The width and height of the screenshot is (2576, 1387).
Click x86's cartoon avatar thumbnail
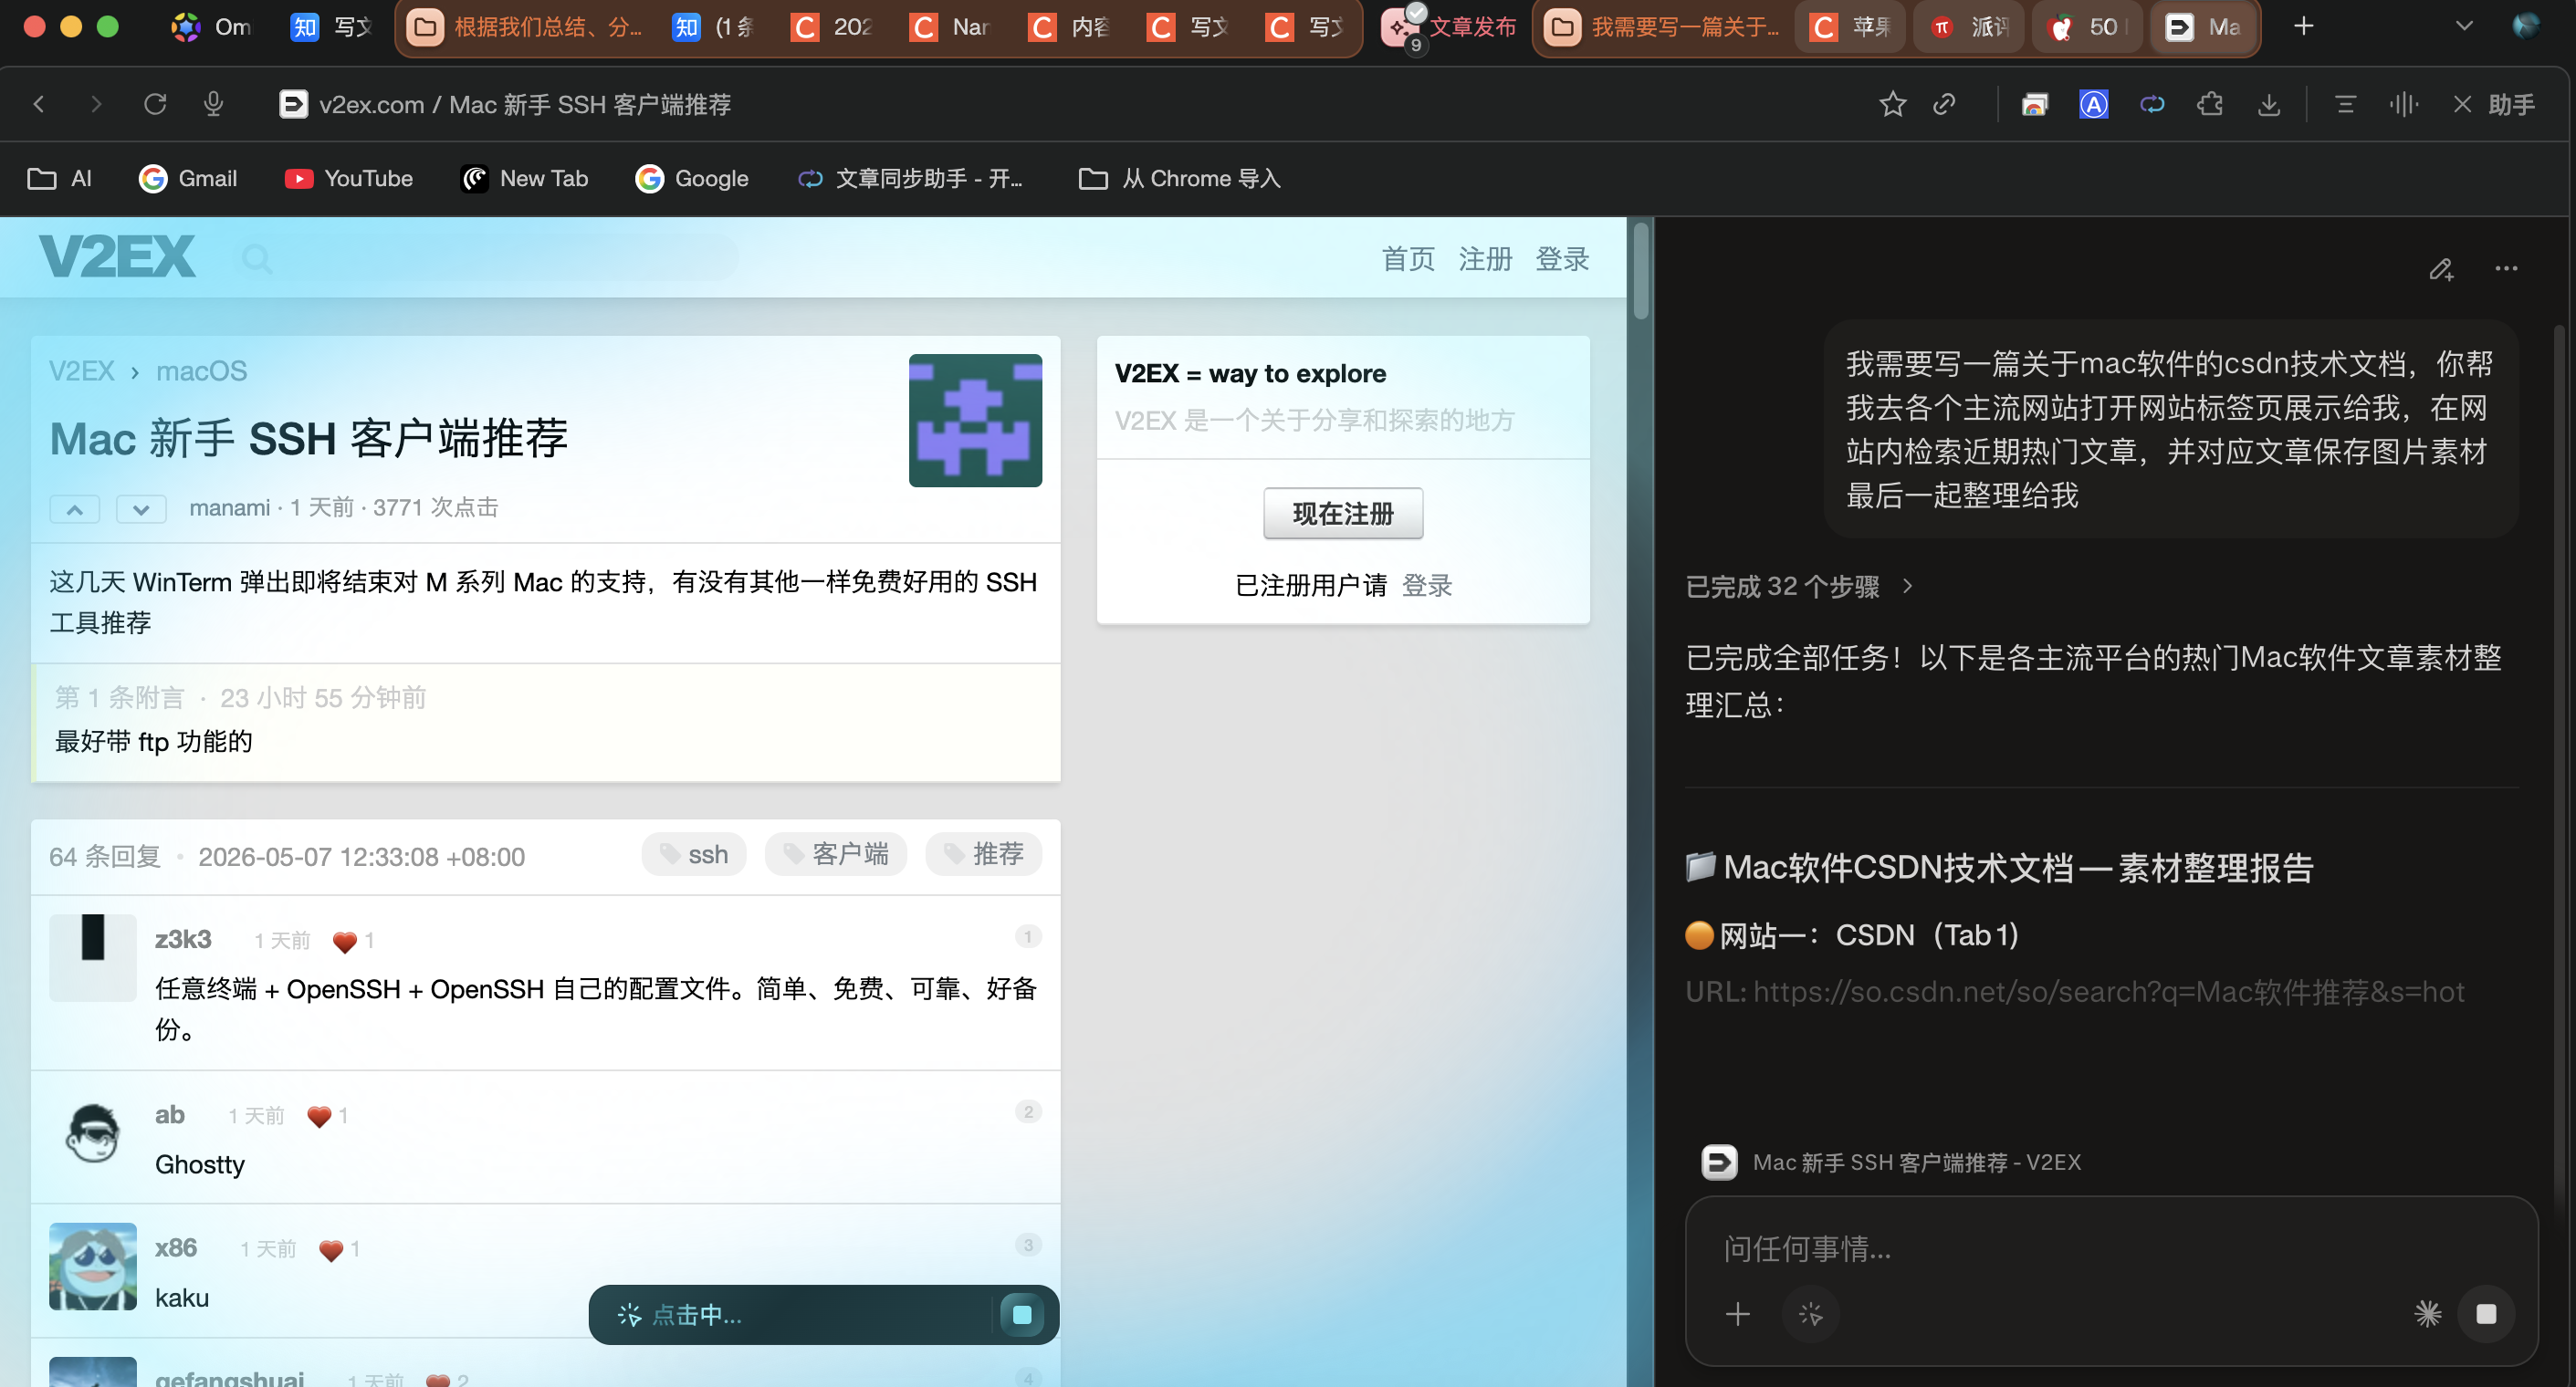pos(93,1266)
